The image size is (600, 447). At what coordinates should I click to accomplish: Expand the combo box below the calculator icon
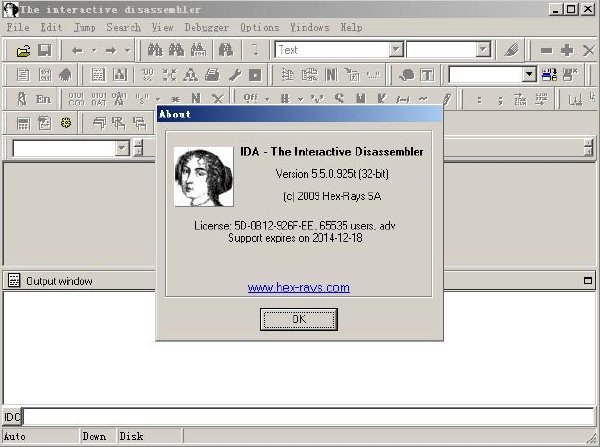[x=122, y=148]
